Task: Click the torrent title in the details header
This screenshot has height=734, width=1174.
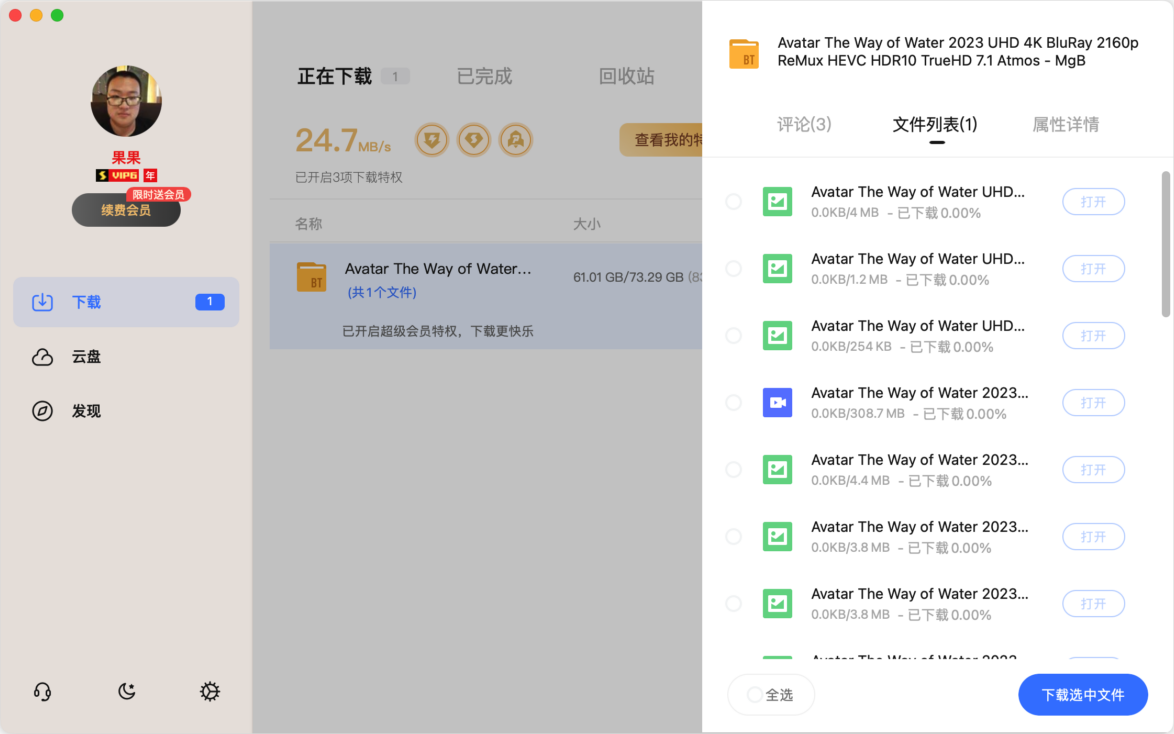Action: tap(958, 52)
